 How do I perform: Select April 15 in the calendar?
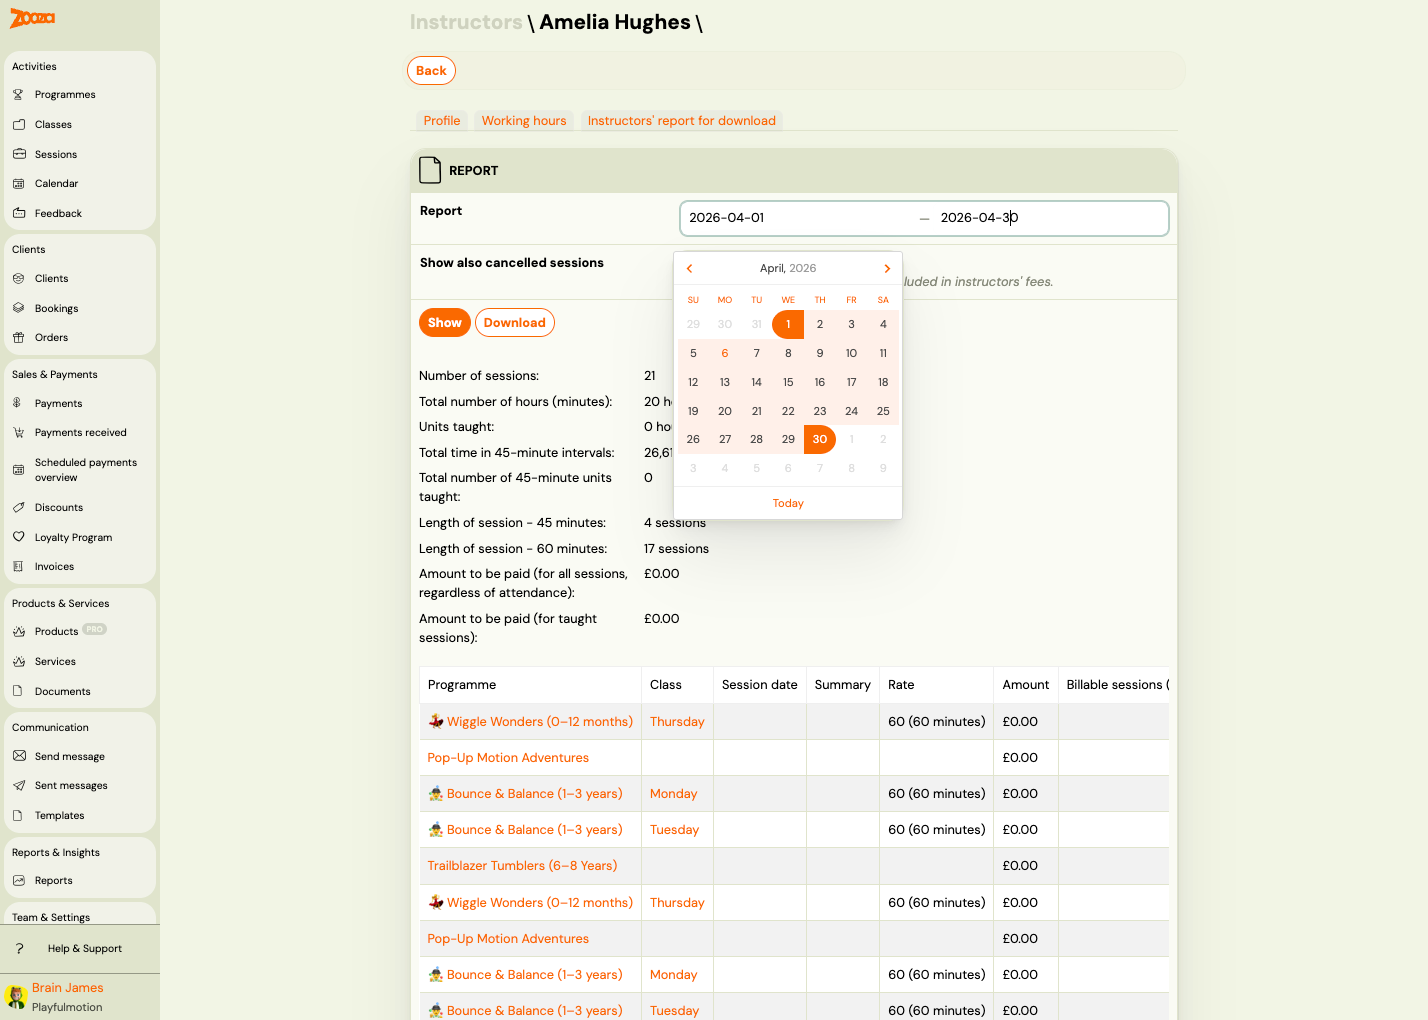788,383
